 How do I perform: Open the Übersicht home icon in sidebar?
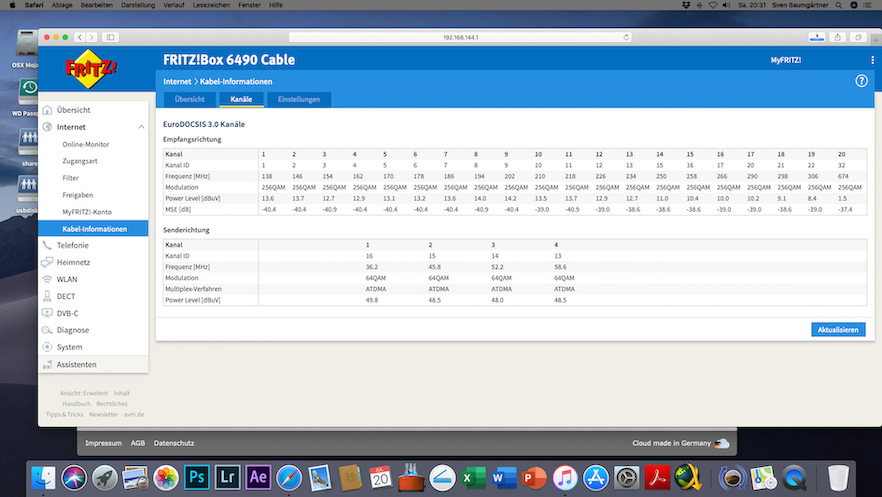pos(47,110)
